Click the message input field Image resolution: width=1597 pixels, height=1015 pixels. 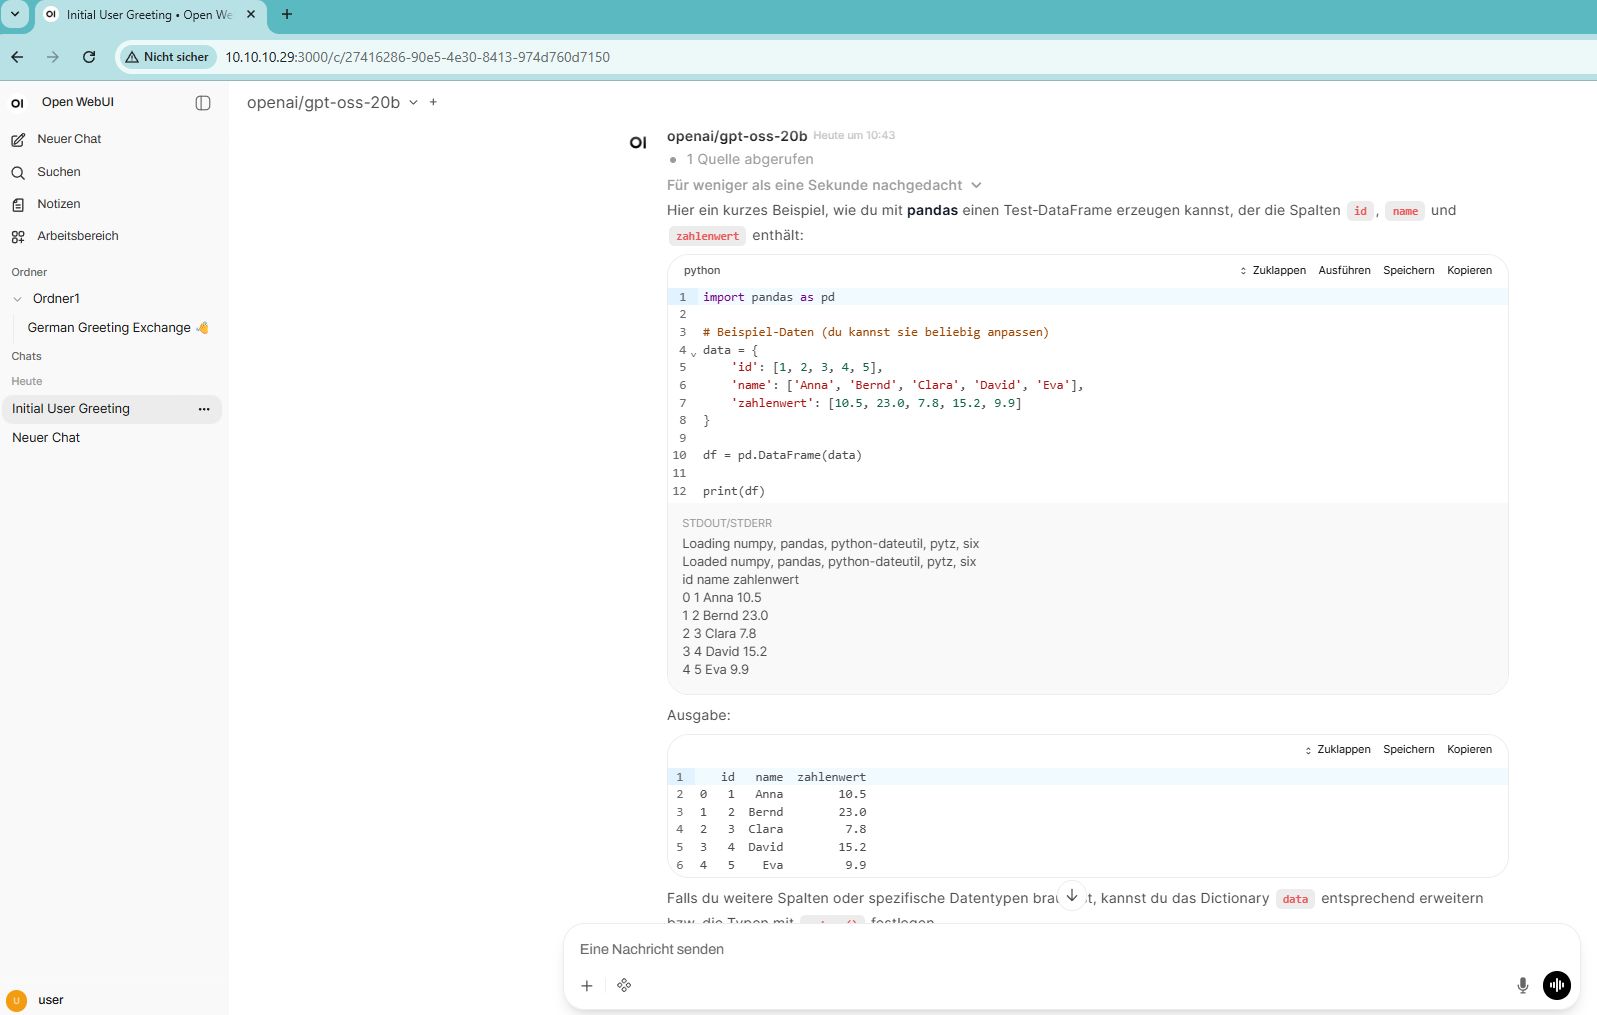point(1040,949)
